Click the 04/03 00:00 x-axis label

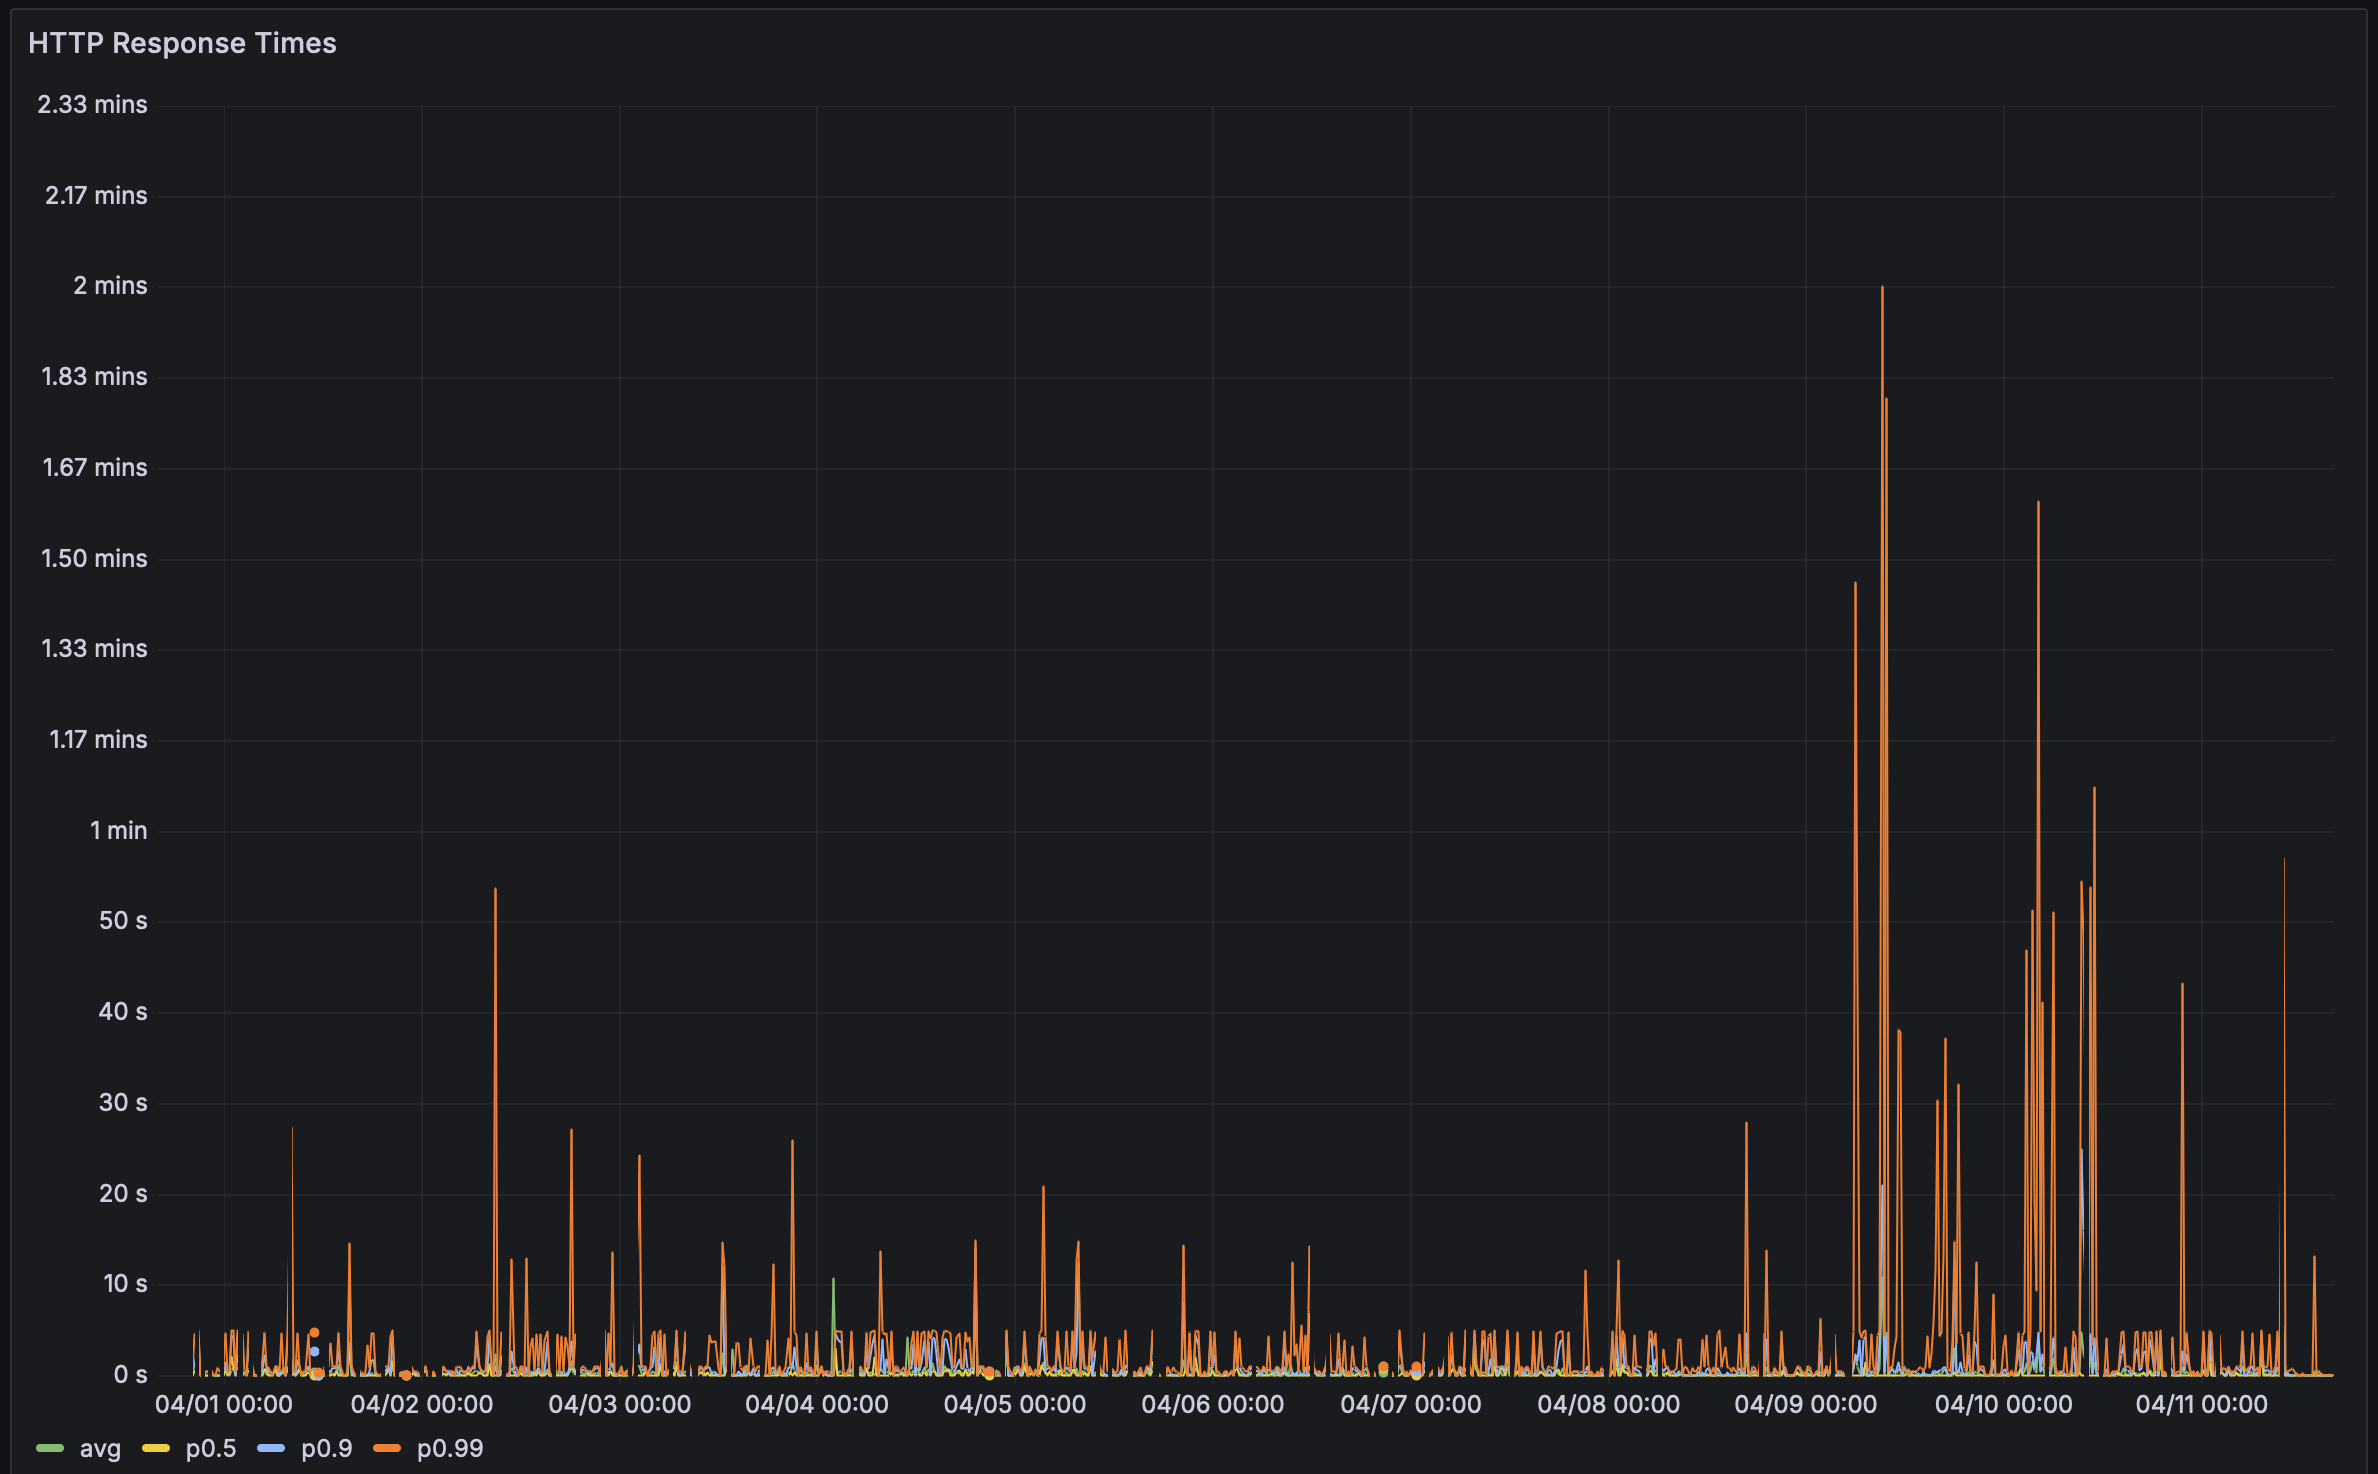[x=620, y=1404]
